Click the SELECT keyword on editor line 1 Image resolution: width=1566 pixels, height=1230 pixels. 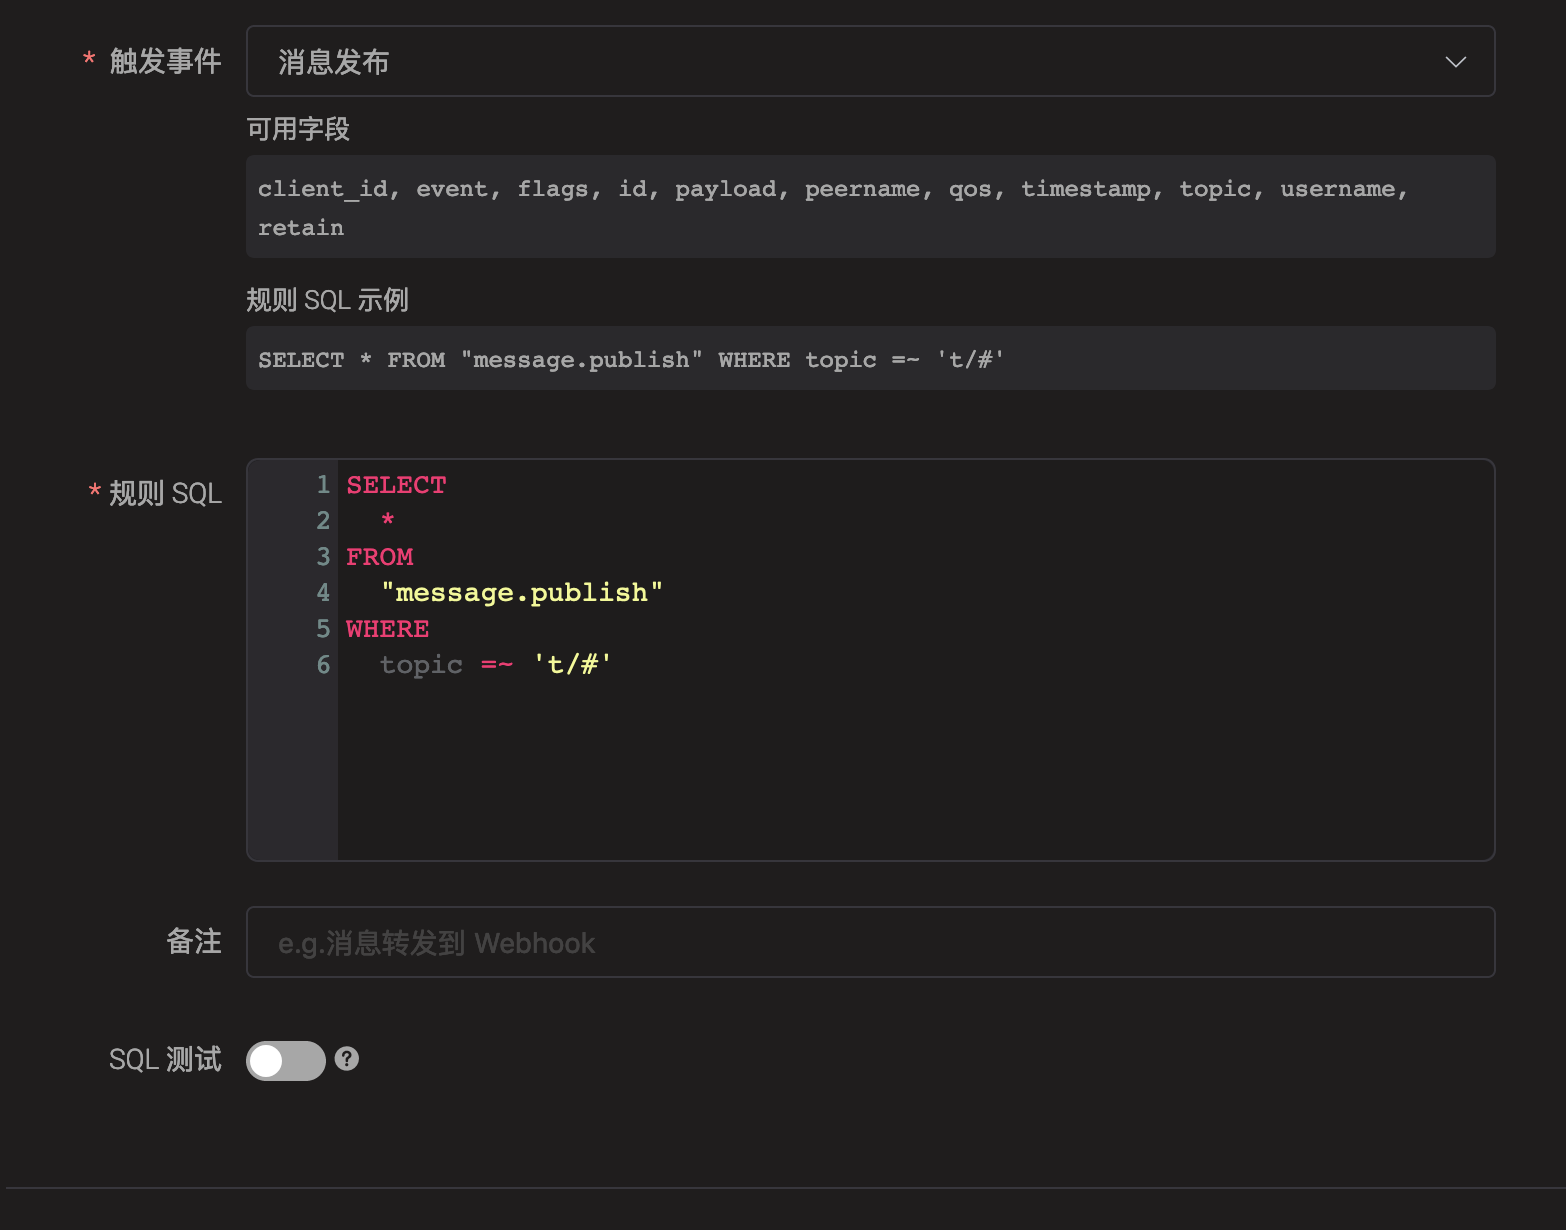coord(396,485)
